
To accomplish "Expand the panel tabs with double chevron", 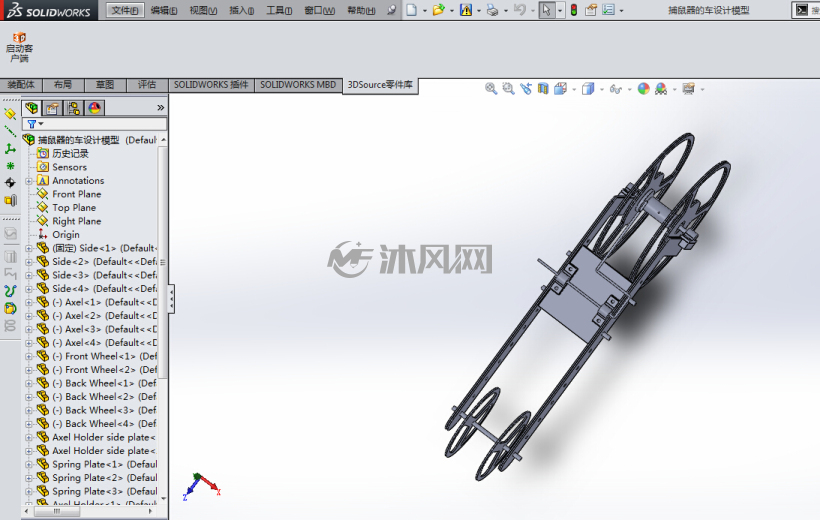I will pyautogui.click(x=161, y=108).
